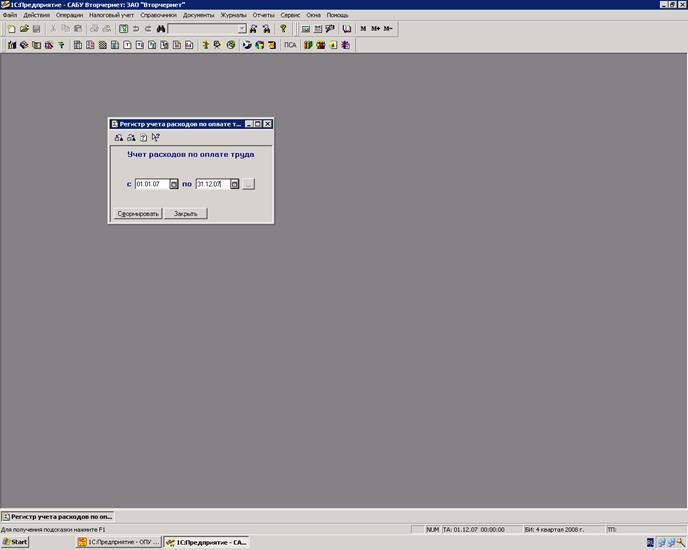The height and width of the screenshot is (550, 688).
Task: Click the New document icon
Action: tap(12, 29)
